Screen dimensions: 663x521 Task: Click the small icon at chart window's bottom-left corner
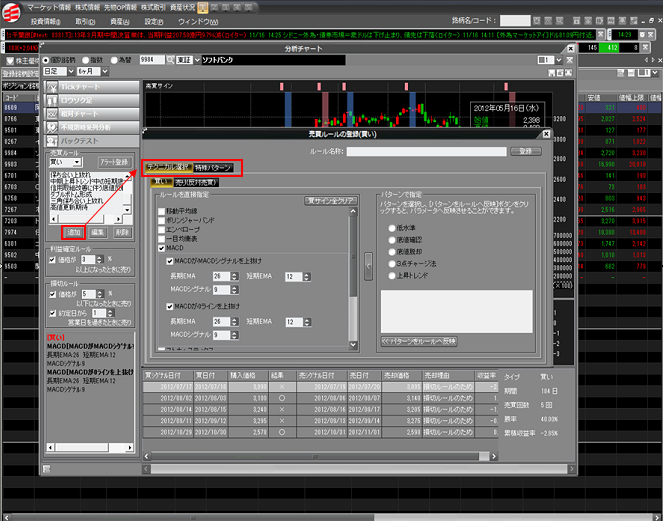pos(47,469)
